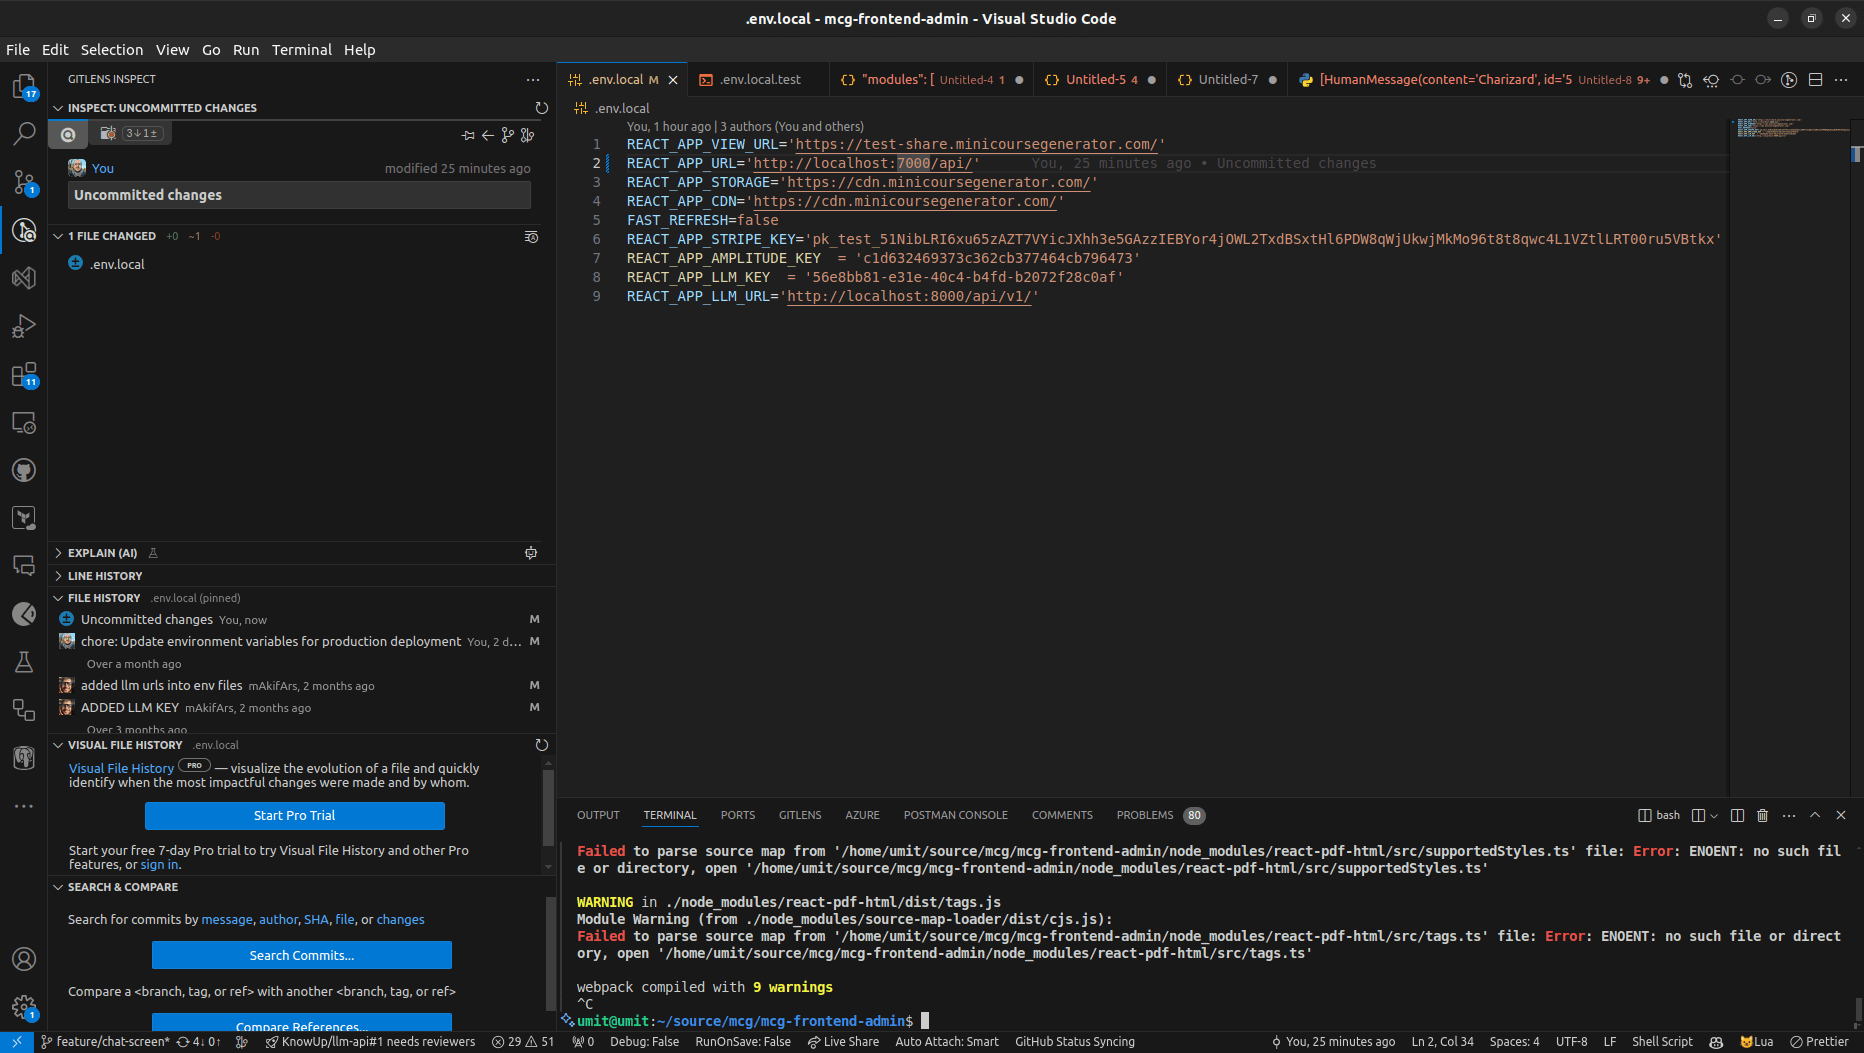
Task: Toggle the Overview mode in GitLens Inspect
Action: tap(68, 134)
